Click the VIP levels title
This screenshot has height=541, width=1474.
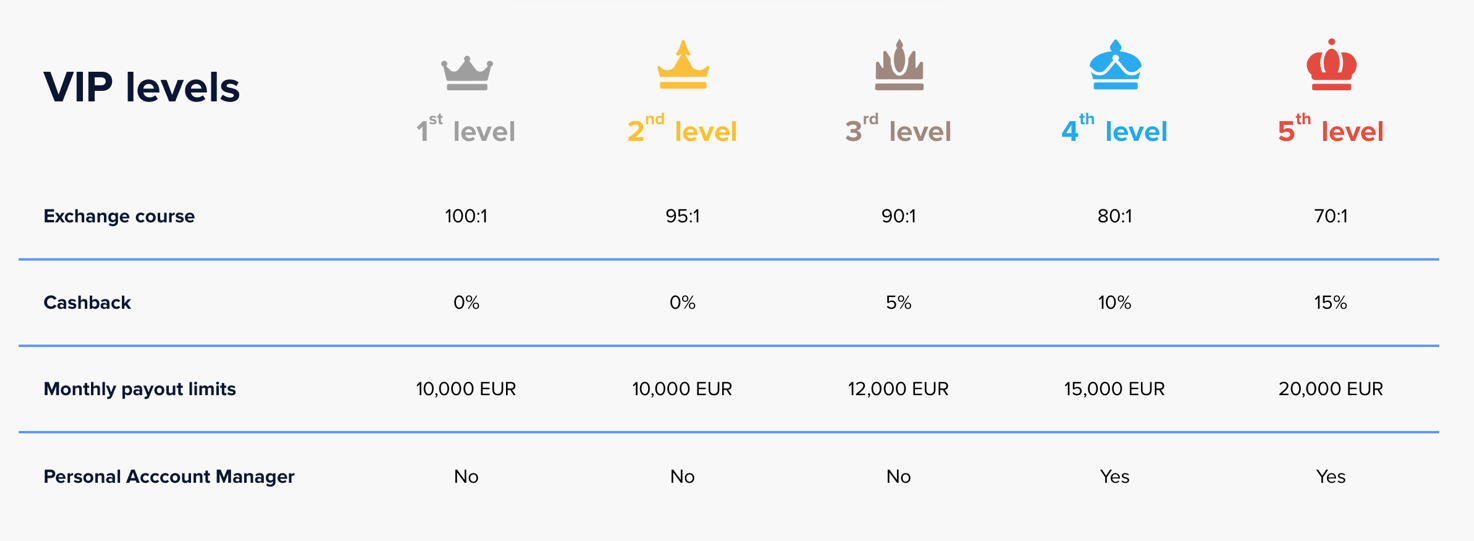[142, 87]
